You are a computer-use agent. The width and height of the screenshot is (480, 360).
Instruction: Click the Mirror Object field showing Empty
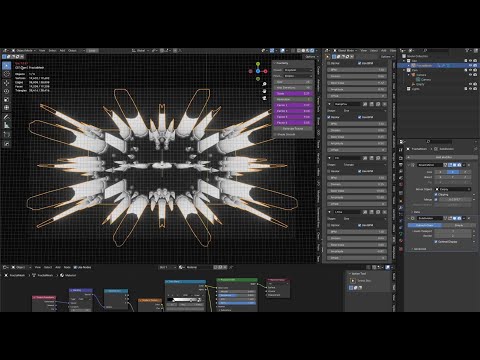(x=453, y=189)
